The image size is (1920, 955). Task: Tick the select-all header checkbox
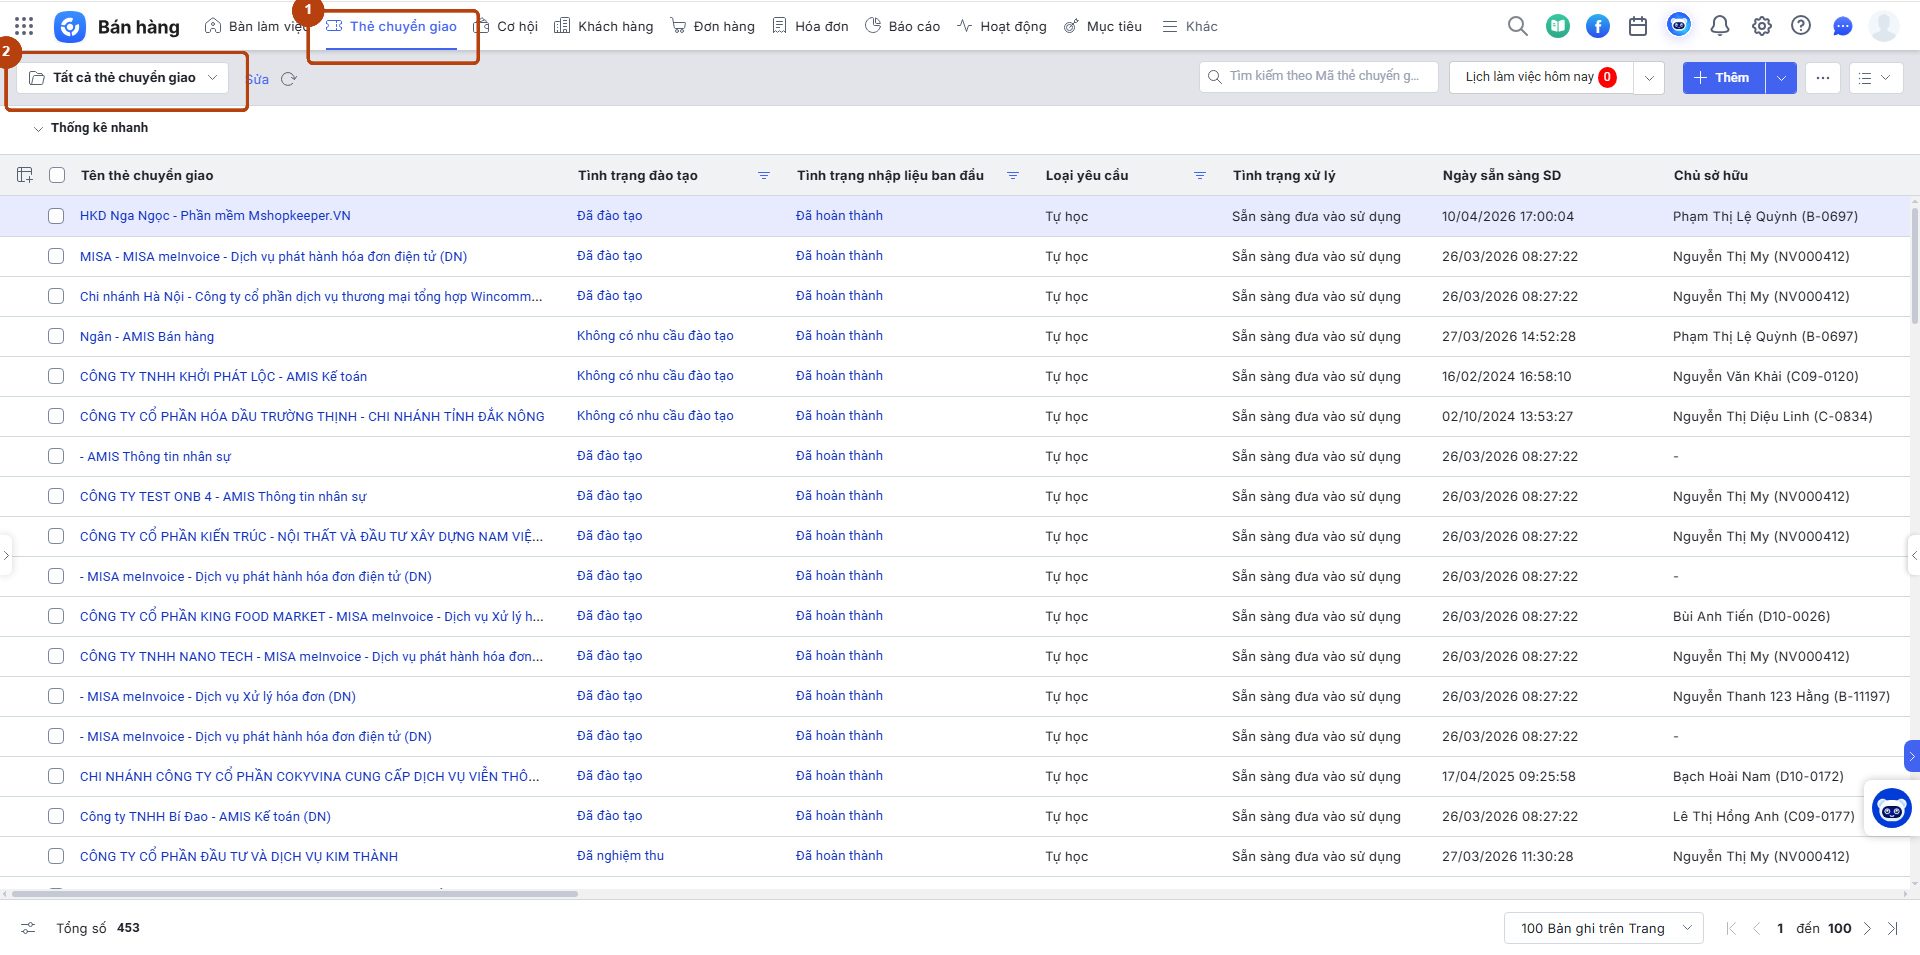(x=57, y=175)
